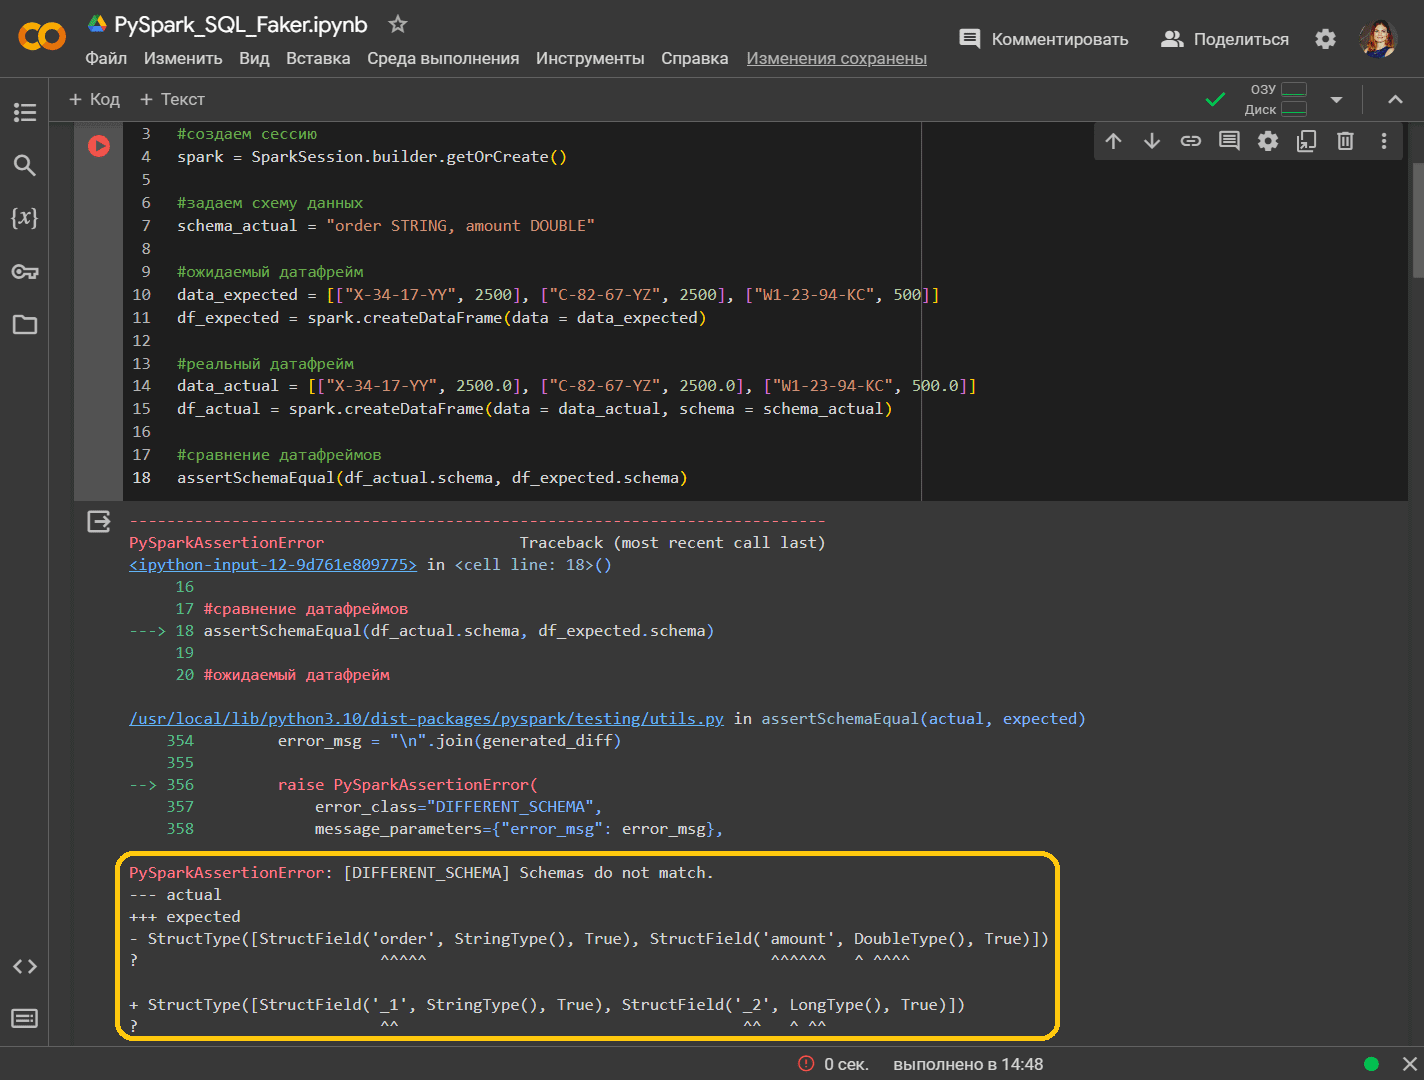Open the Справка menu

tap(694, 58)
